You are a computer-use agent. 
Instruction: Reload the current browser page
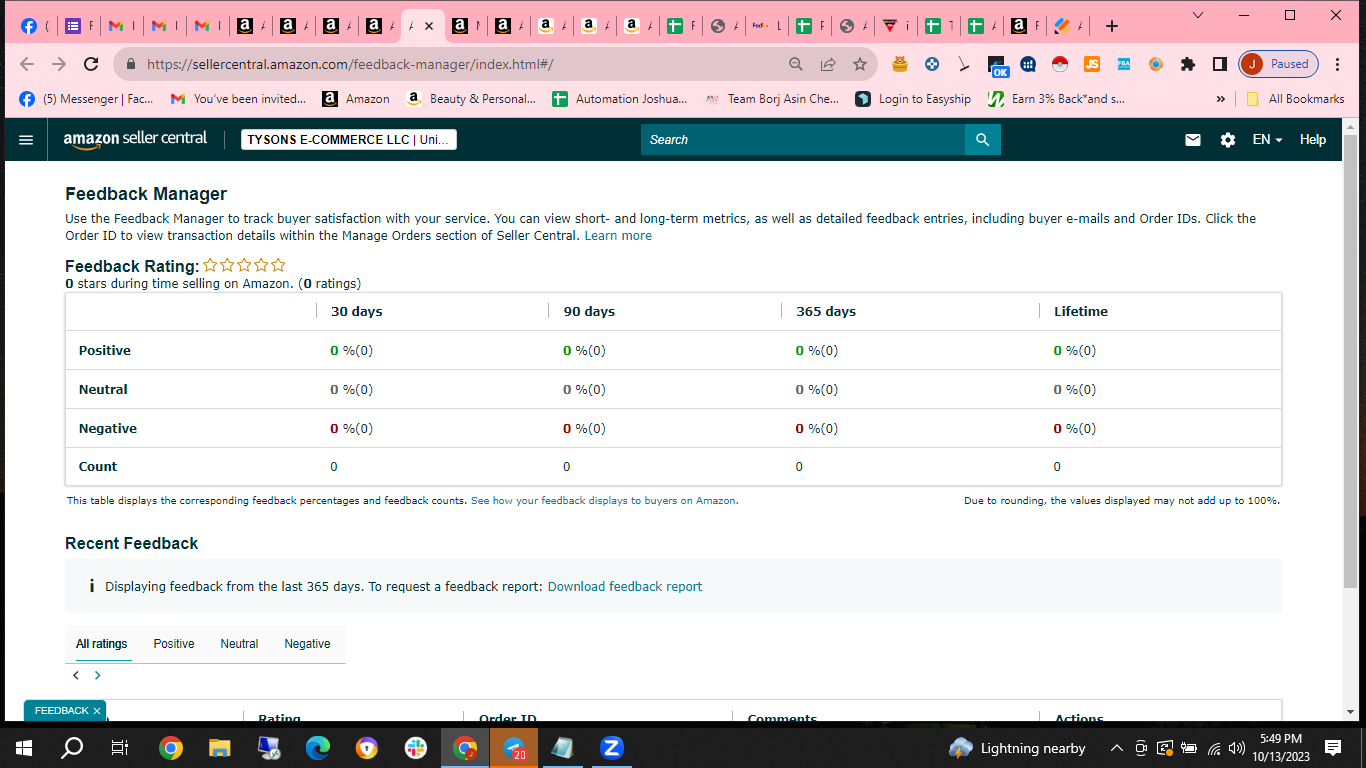click(91, 64)
